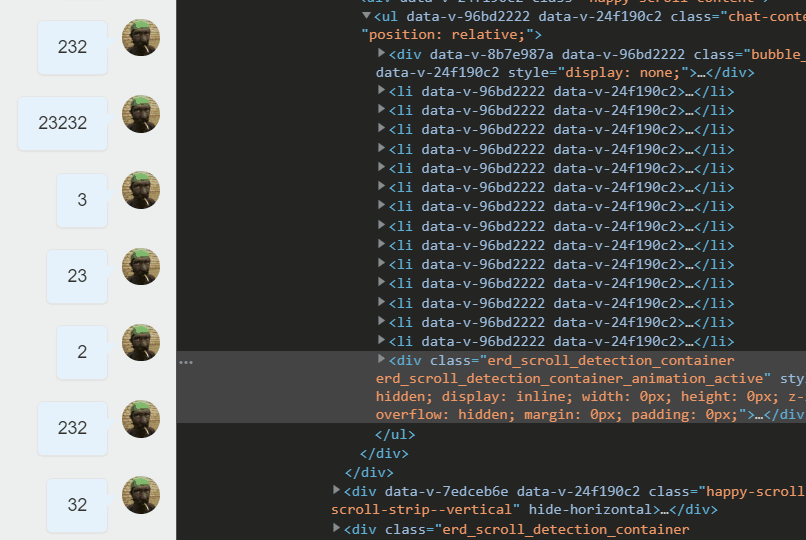Expand the last erd_scroll_detection_container div

[336, 528]
